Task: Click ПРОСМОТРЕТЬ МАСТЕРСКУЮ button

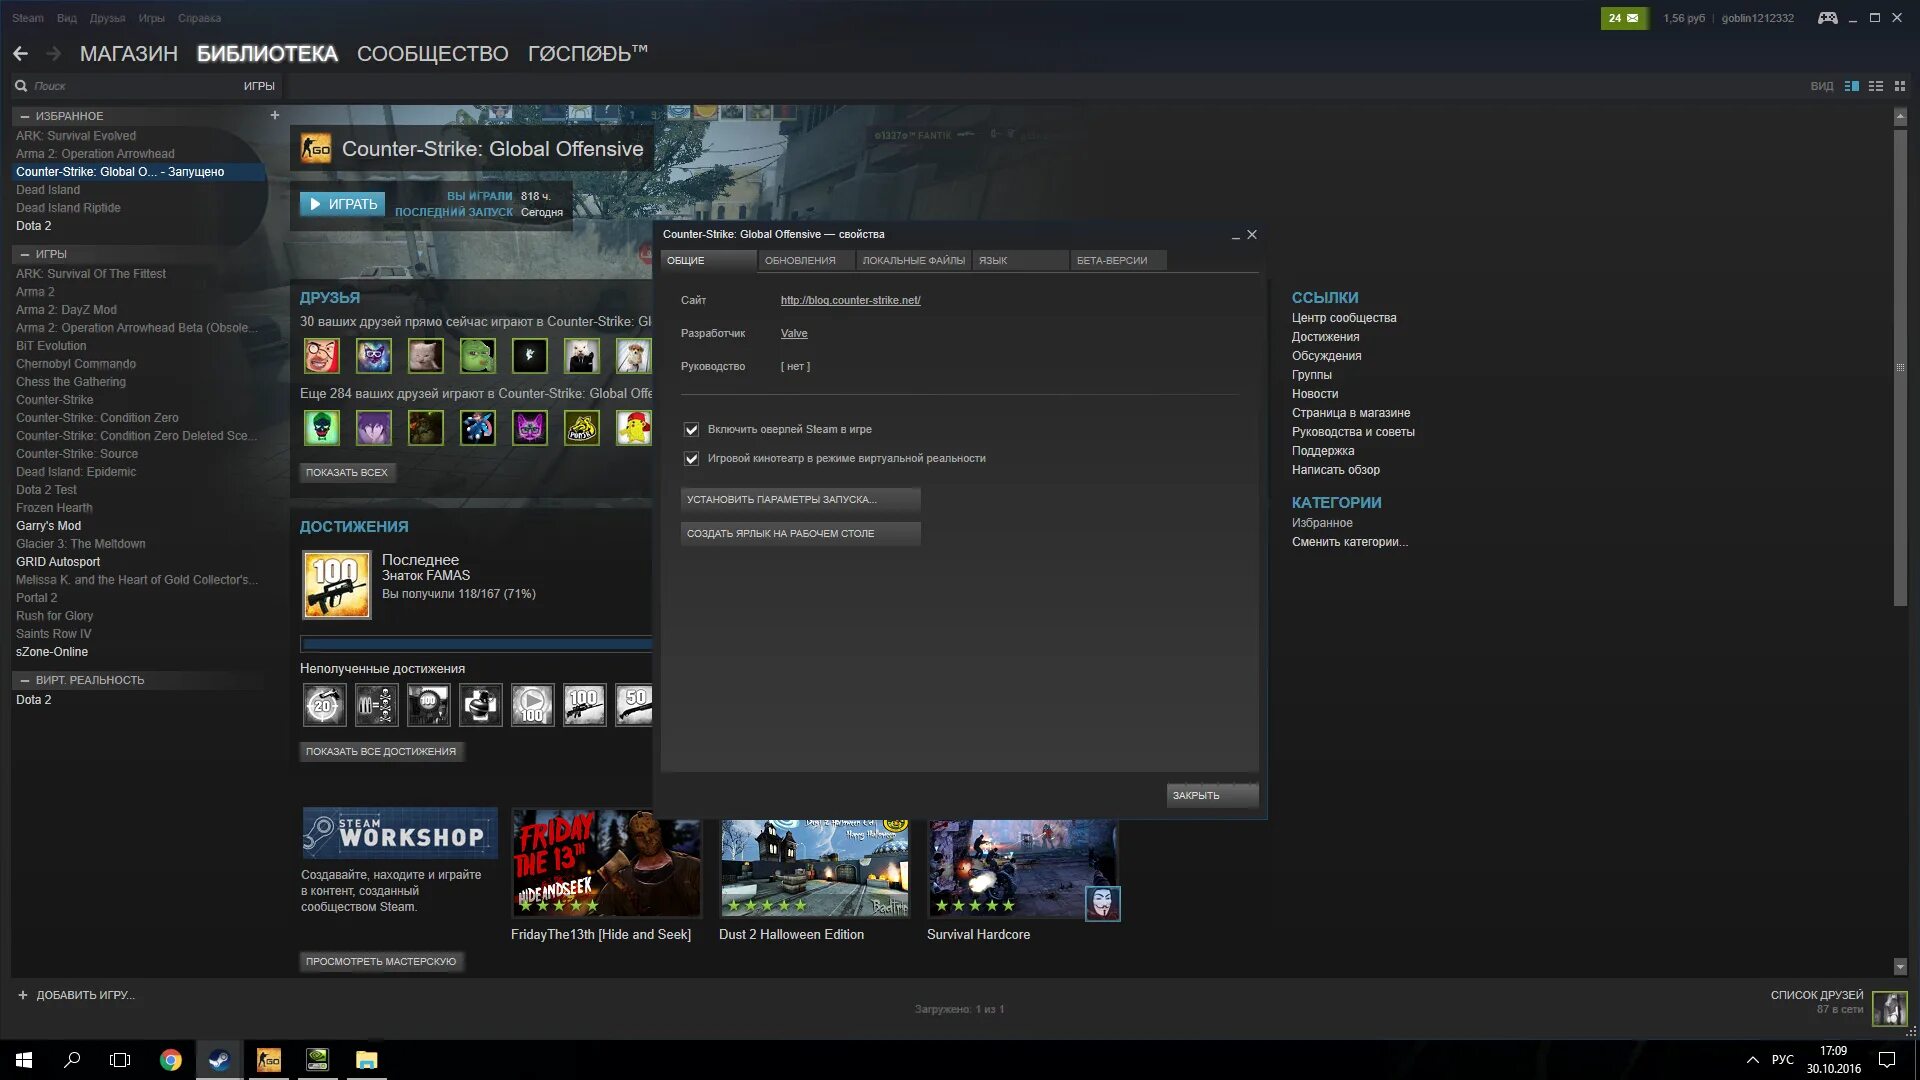Action: pyautogui.click(x=381, y=962)
